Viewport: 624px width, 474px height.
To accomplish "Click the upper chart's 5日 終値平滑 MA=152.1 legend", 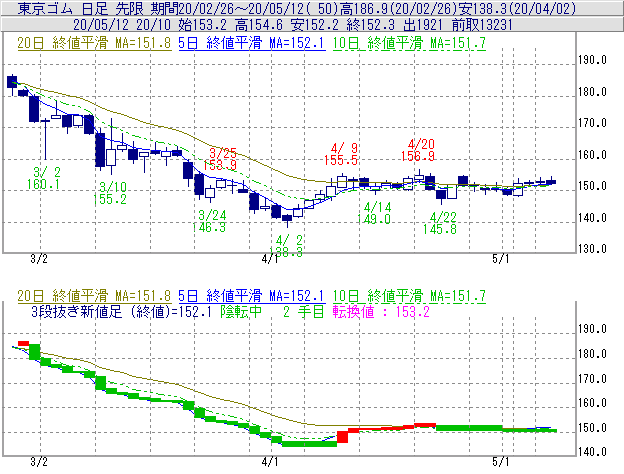I will (252, 43).
